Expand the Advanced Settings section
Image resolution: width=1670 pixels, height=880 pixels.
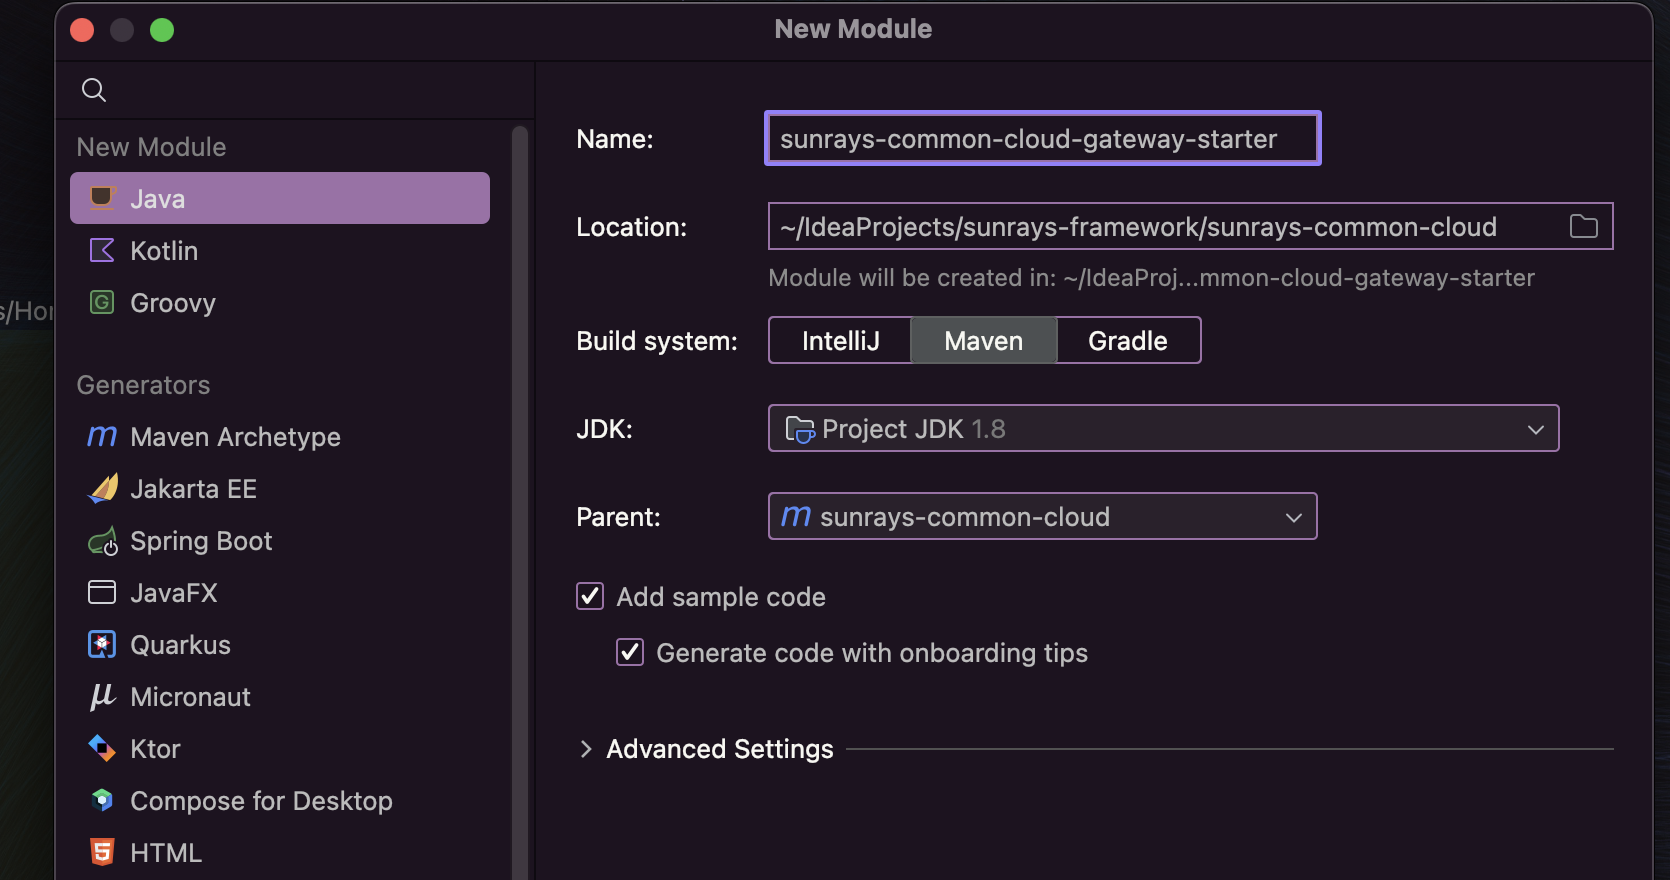pos(586,749)
